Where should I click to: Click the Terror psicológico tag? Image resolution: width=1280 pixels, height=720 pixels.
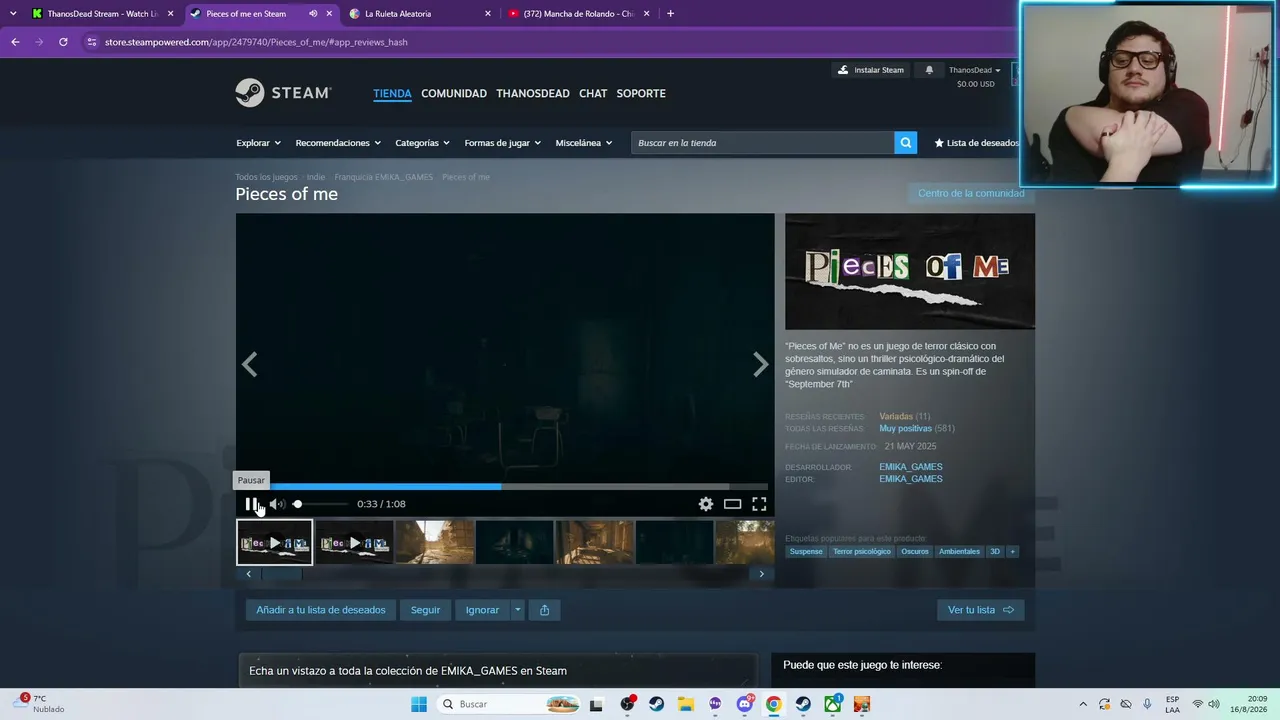click(862, 552)
